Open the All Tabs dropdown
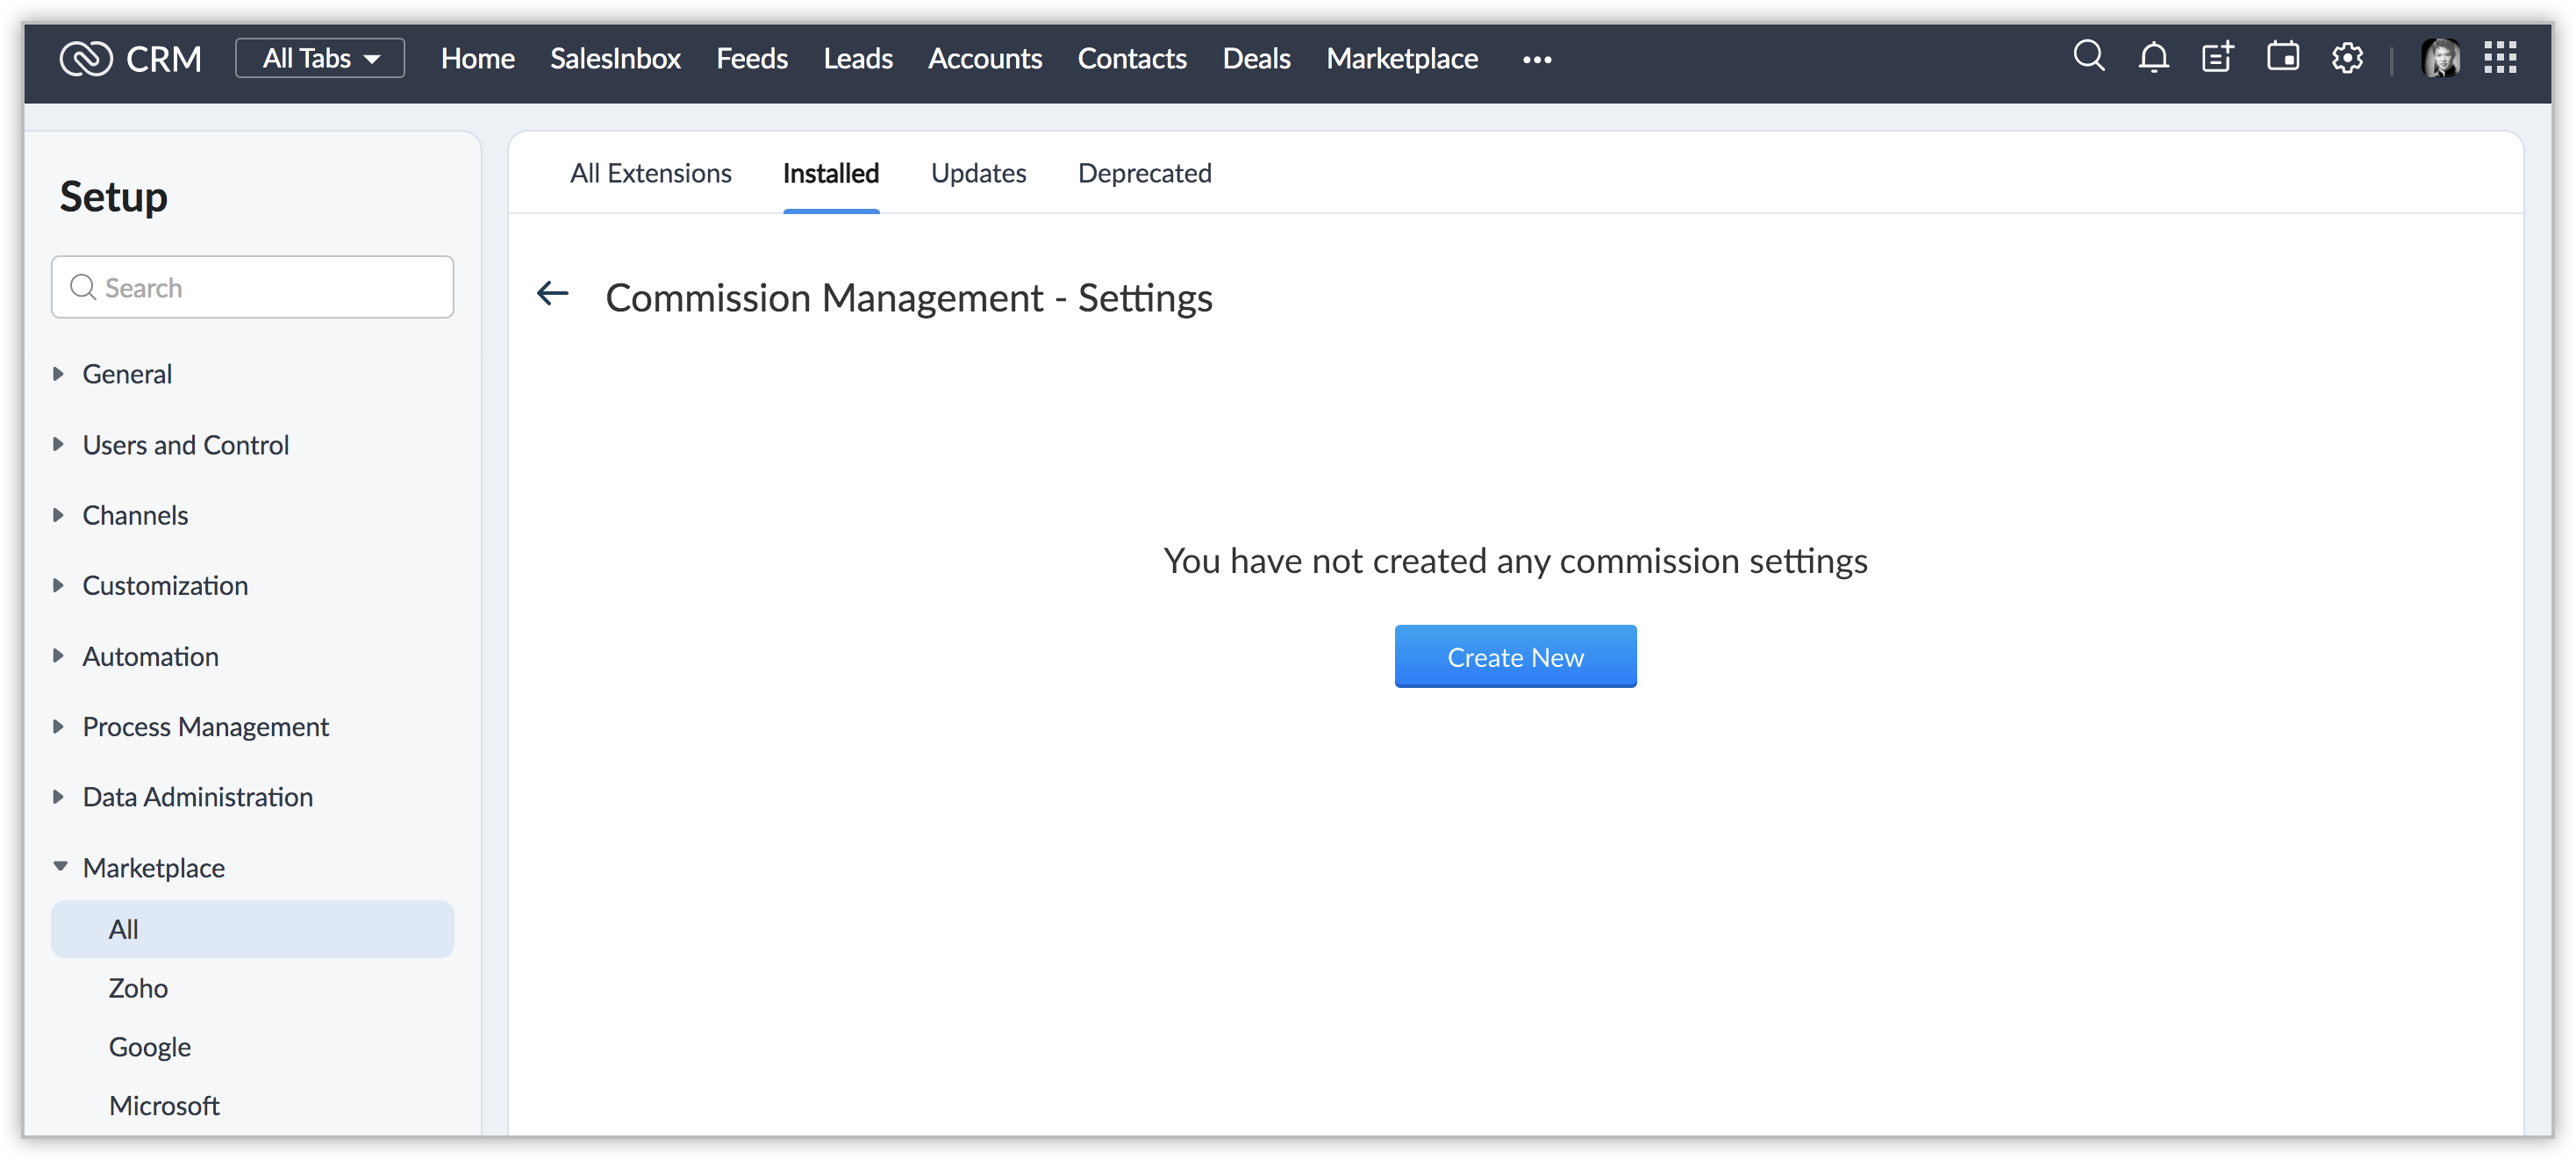 tap(320, 58)
